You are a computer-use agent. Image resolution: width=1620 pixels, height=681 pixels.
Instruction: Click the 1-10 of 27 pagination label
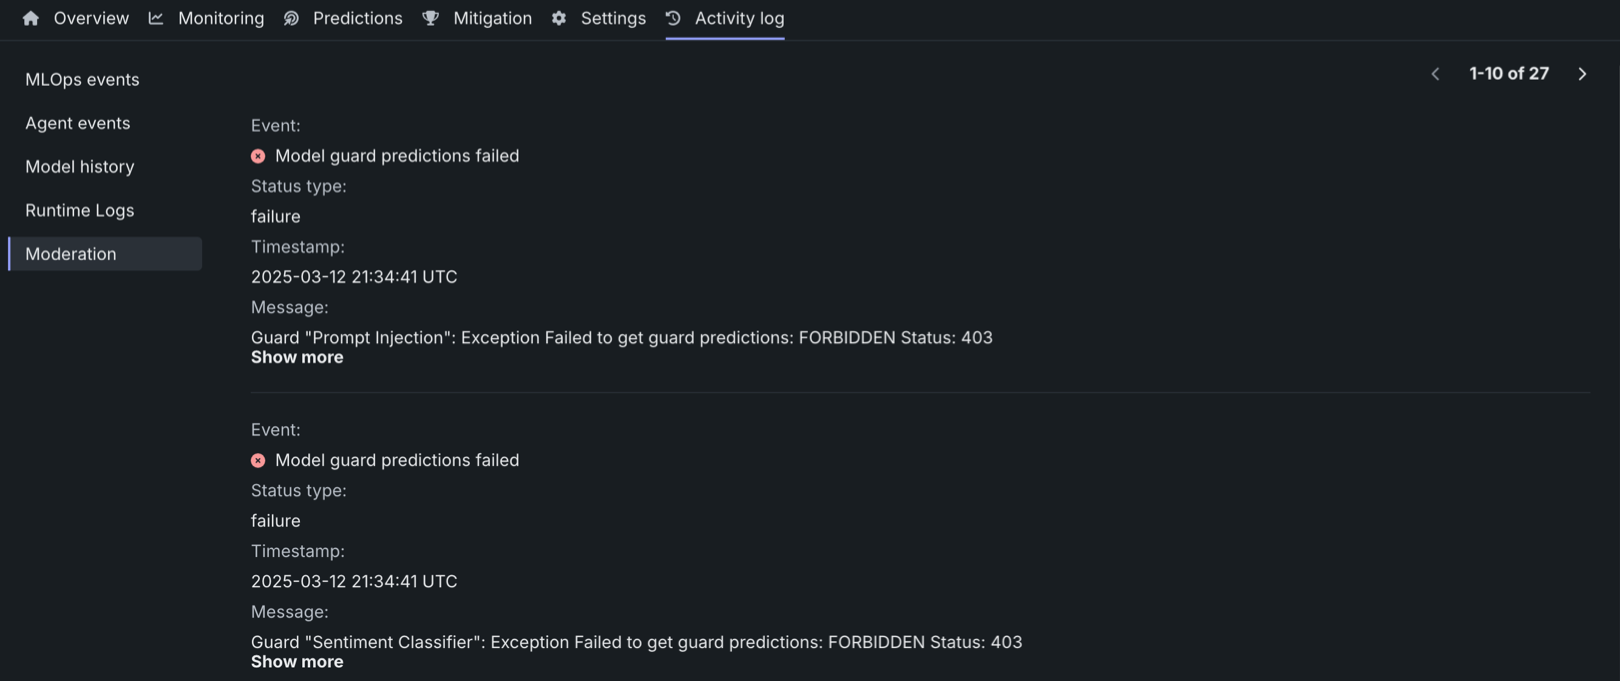[1509, 74]
